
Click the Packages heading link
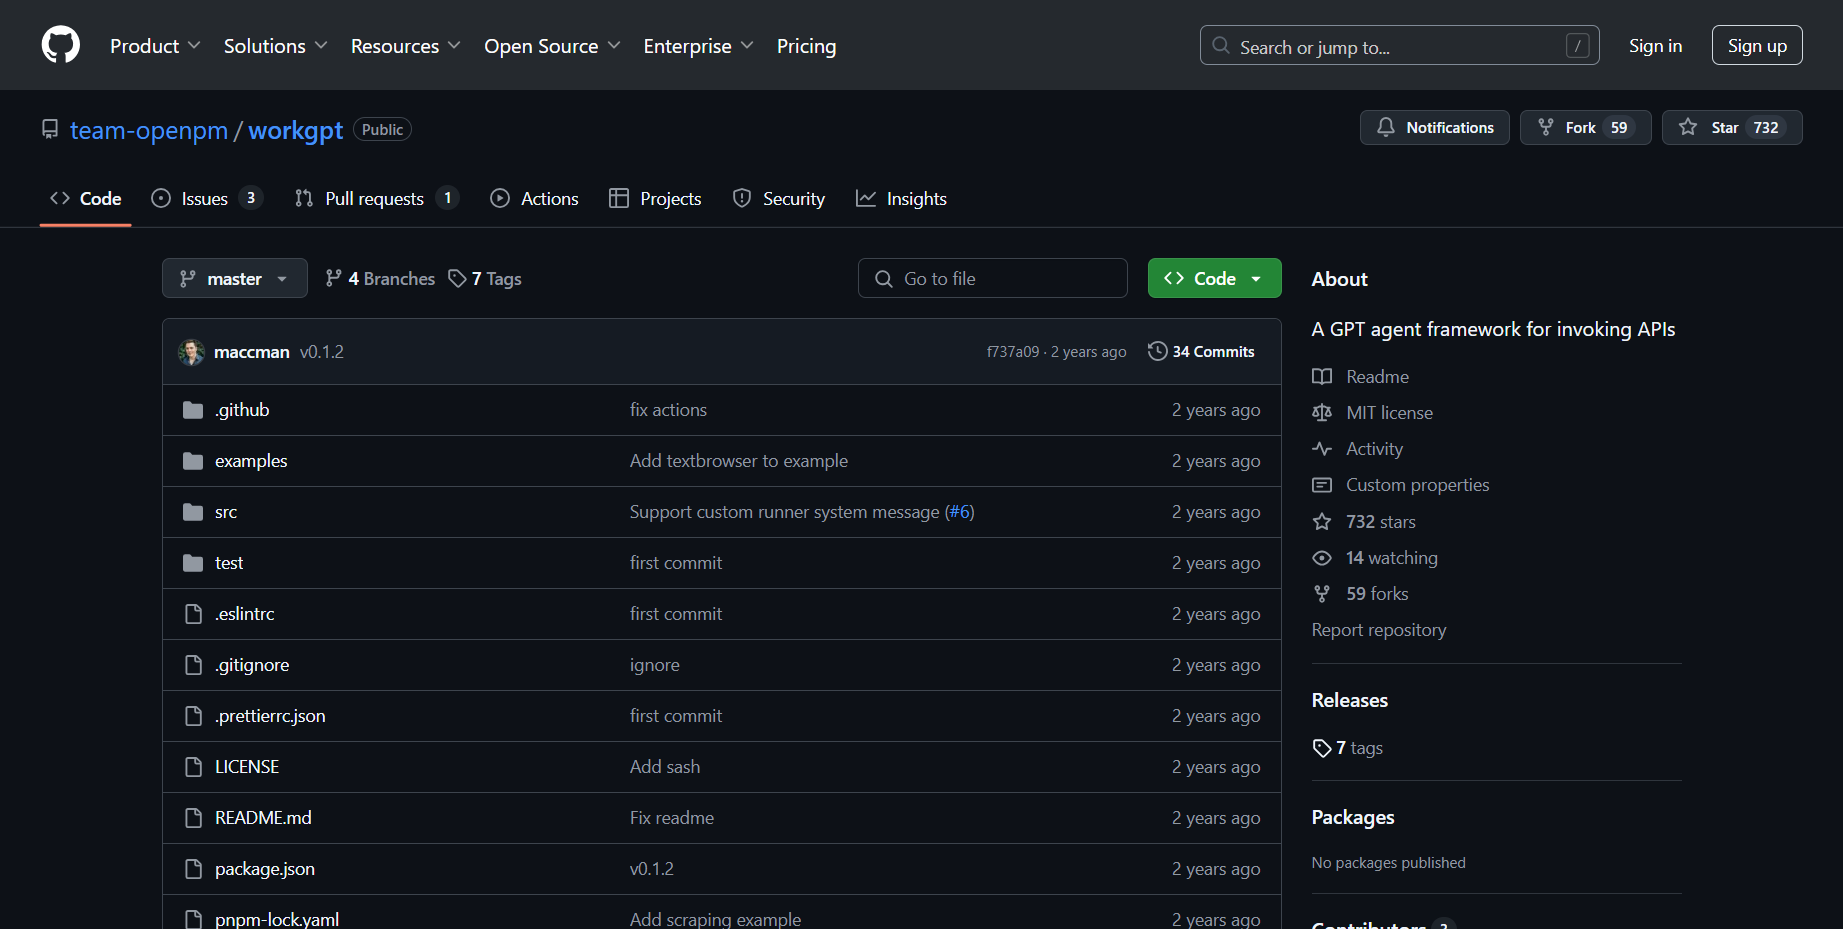click(x=1353, y=817)
